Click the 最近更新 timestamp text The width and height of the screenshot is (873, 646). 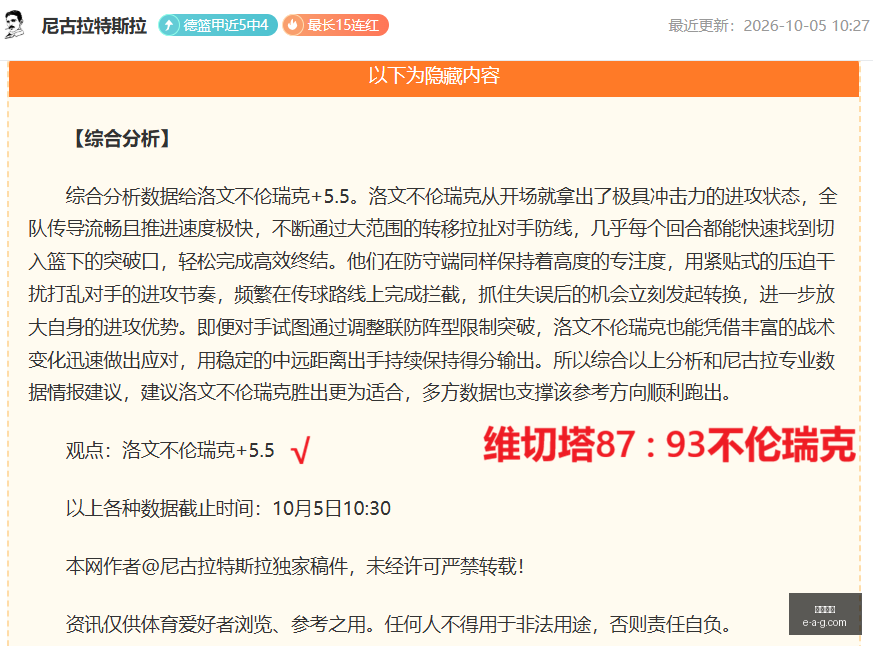tap(769, 26)
